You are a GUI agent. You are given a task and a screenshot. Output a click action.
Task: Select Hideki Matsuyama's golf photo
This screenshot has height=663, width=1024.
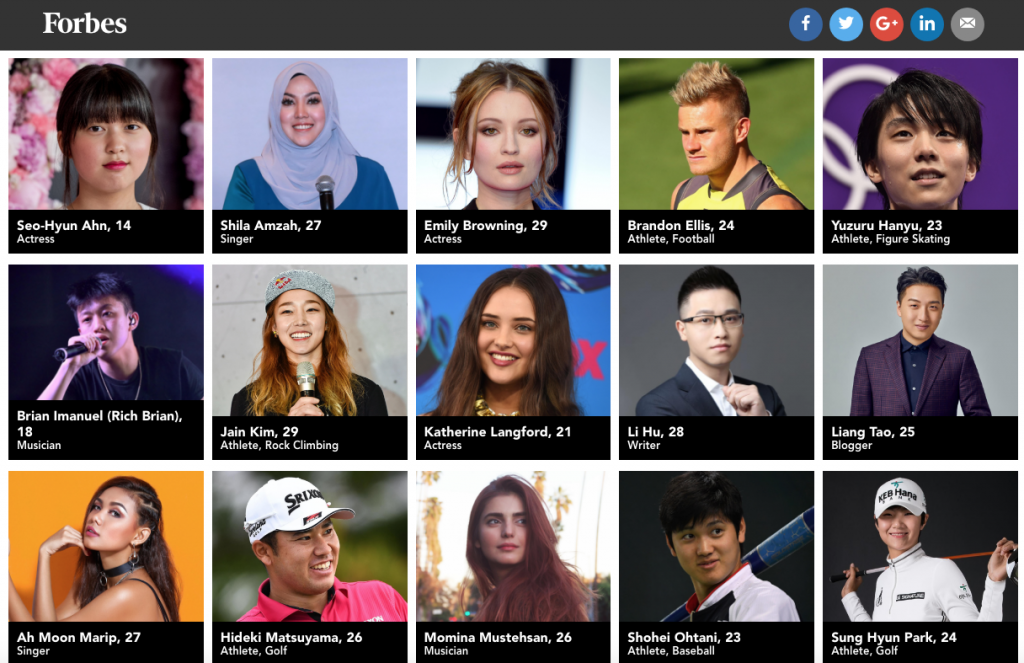click(310, 546)
